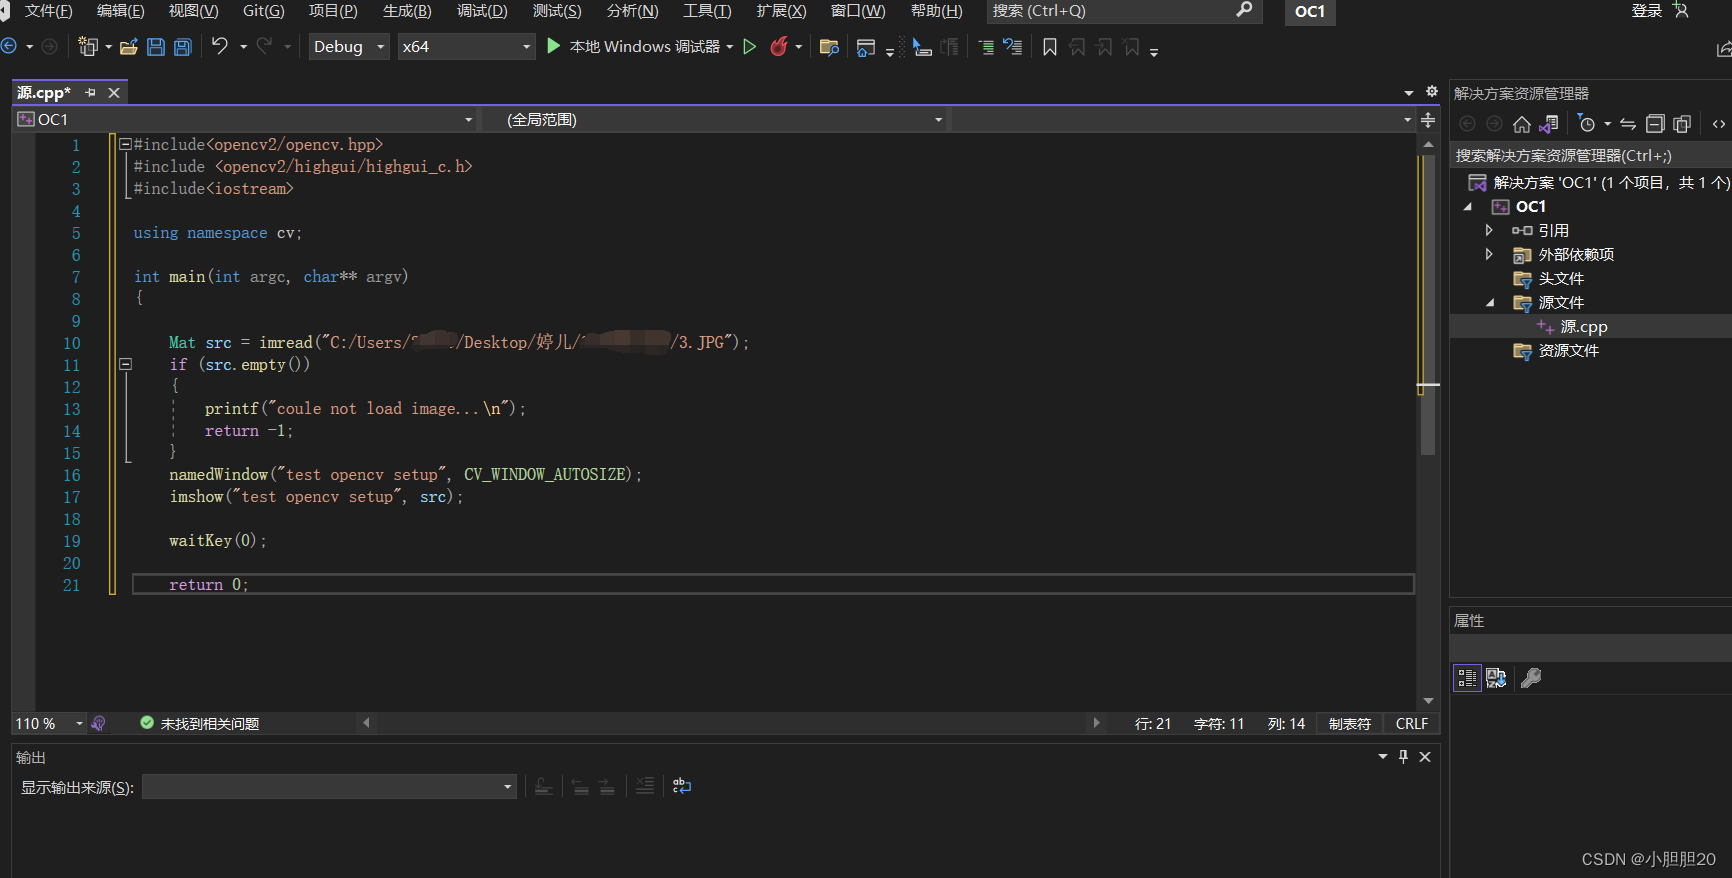The height and width of the screenshot is (878, 1732).
Task: Click the Uncomment selected lines icon
Action: pos(1013,47)
